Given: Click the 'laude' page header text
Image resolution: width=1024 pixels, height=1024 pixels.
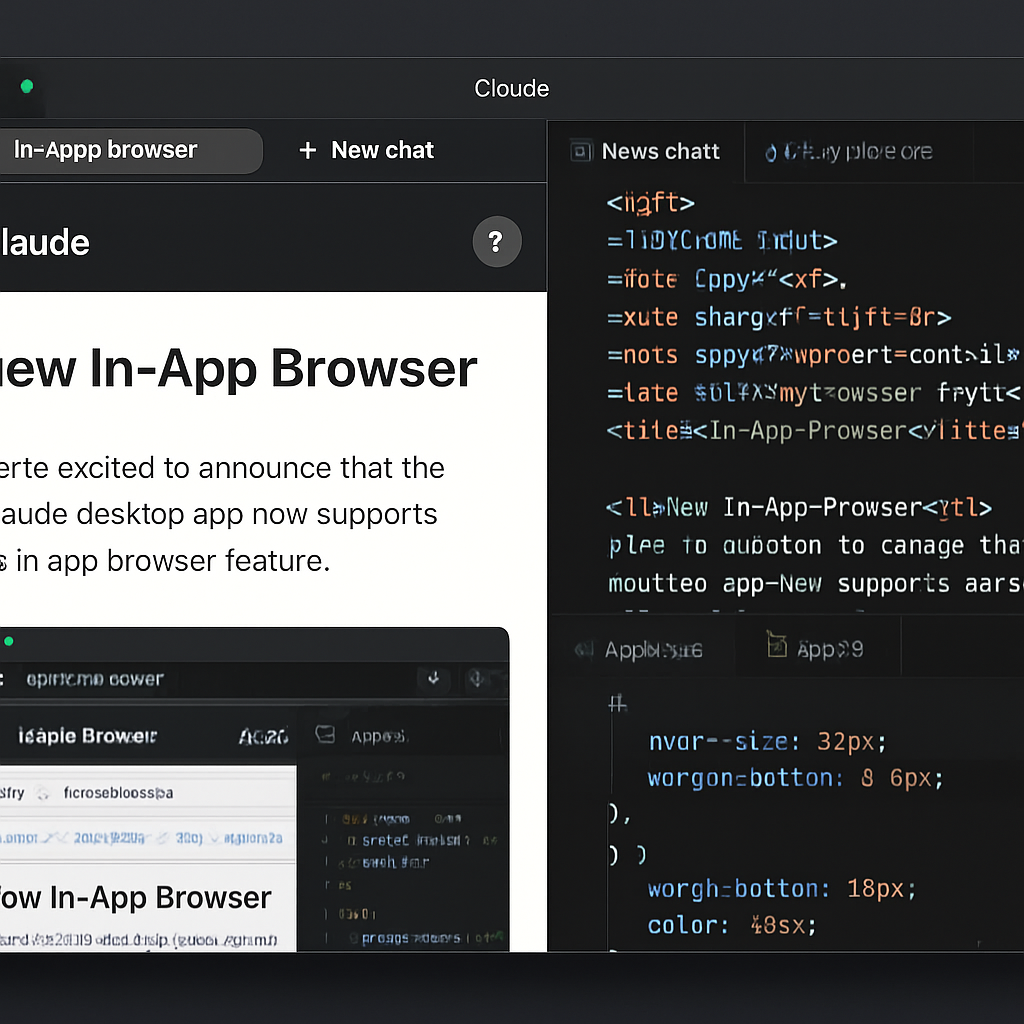Looking at the screenshot, I should [x=44, y=243].
